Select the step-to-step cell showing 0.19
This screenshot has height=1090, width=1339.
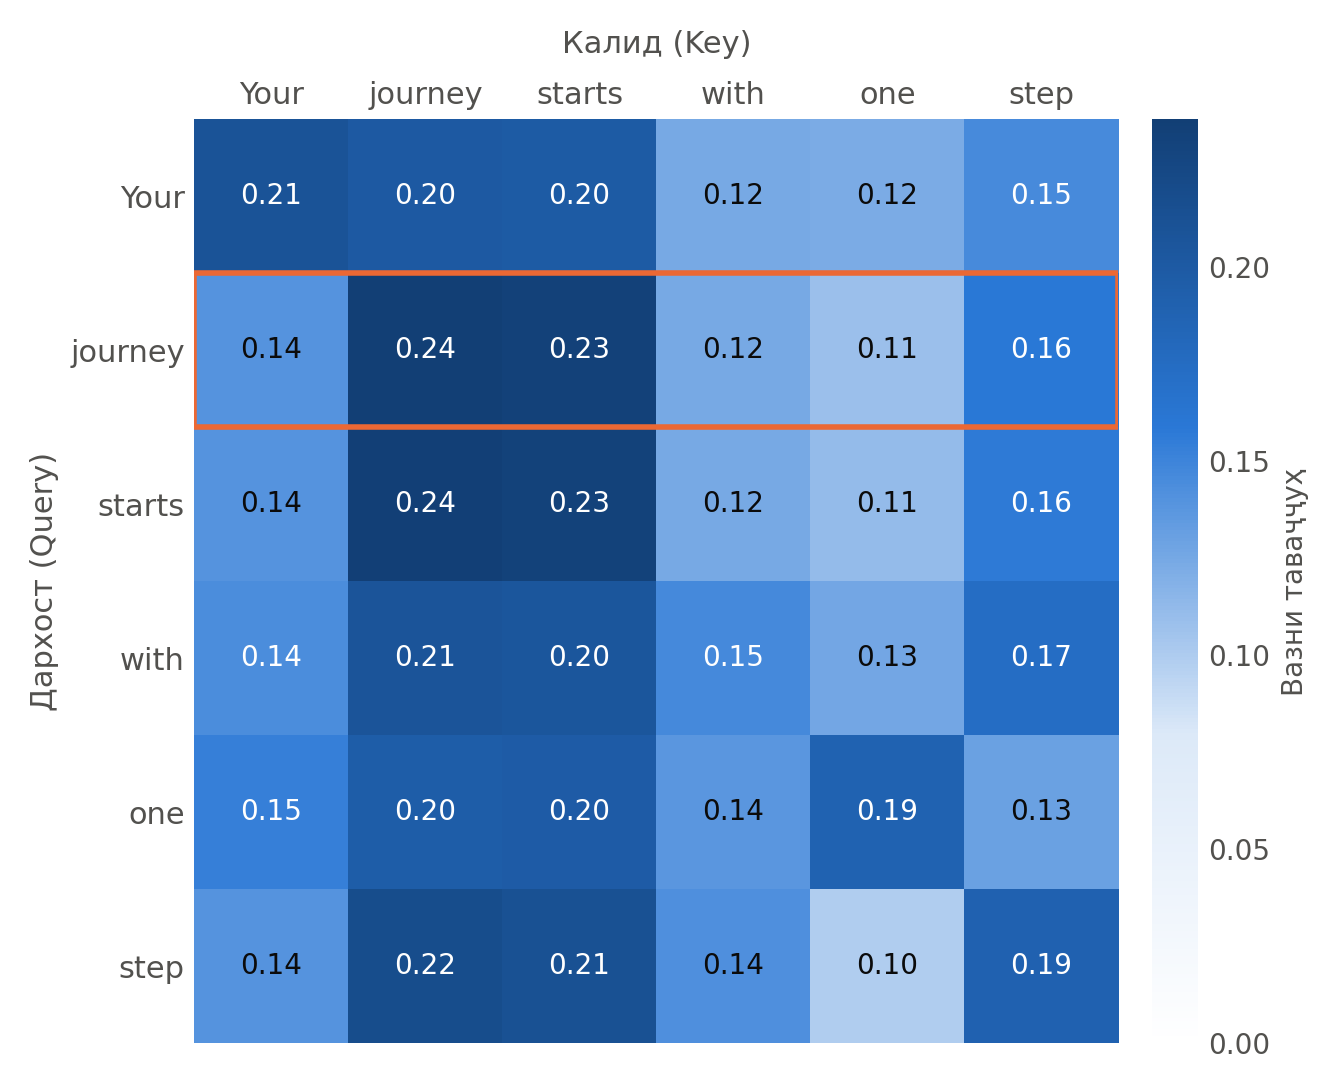(1041, 966)
